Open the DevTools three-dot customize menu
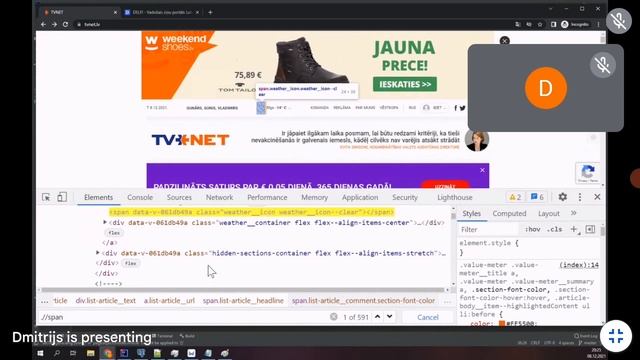The width and height of the screenshot is (640, 360). 580,197
